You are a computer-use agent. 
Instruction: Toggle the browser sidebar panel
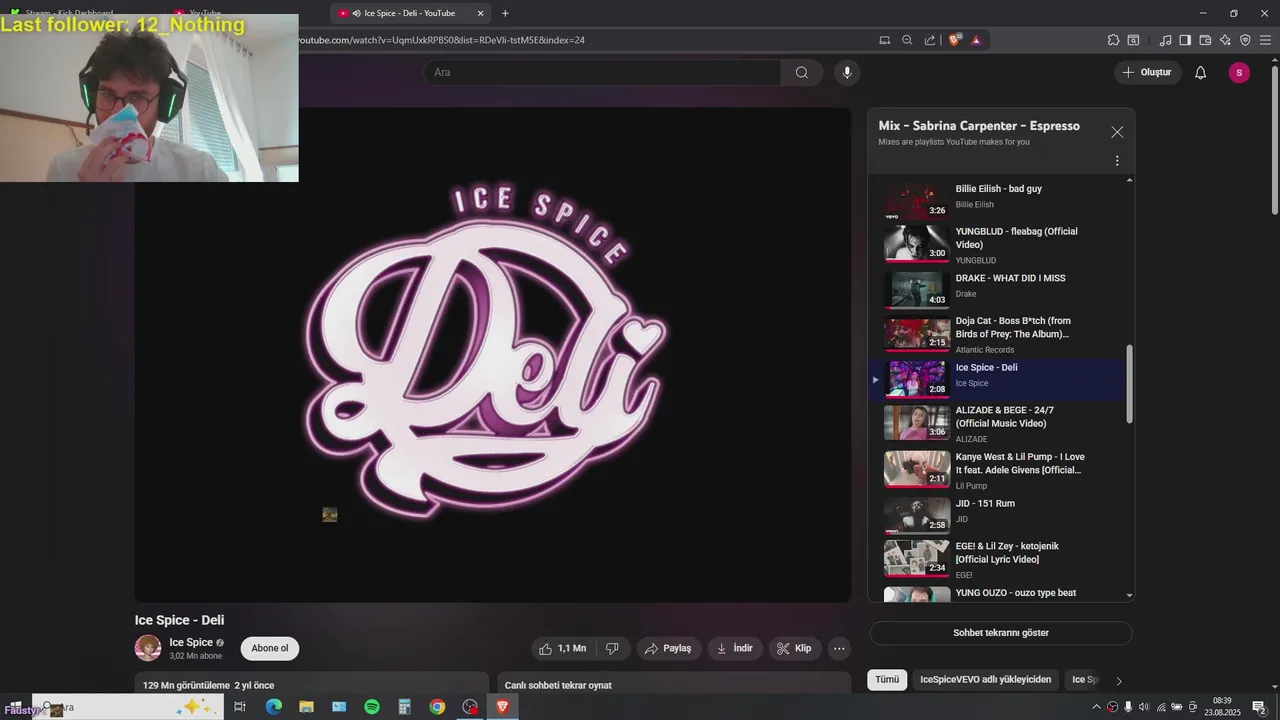pyautogui.click(x=1185, y=40)
